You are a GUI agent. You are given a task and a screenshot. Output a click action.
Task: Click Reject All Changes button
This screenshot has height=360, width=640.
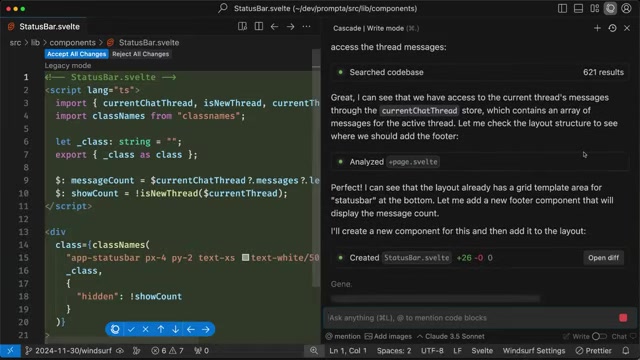(140, 54)
